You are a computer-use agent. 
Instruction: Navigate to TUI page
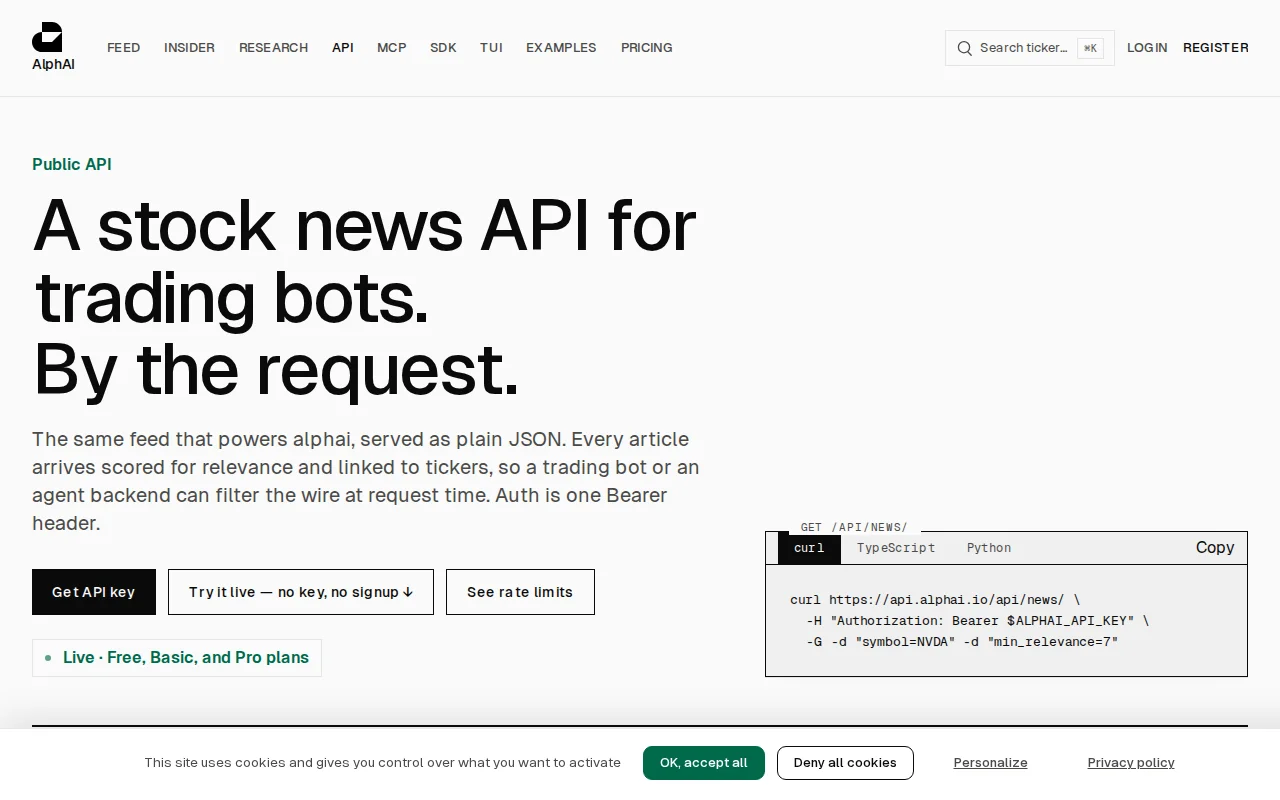pyautogui.click(x=491, y=48)
